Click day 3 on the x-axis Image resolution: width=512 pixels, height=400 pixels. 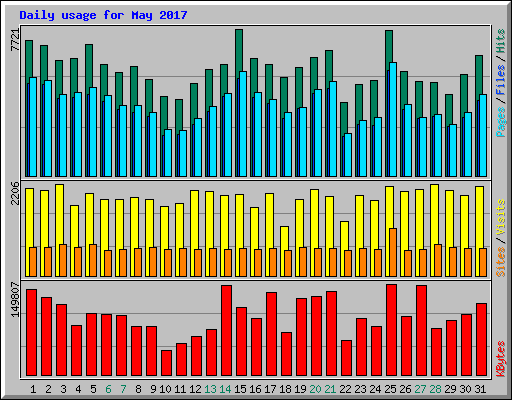pyautogui.click(x=63, y=389)
